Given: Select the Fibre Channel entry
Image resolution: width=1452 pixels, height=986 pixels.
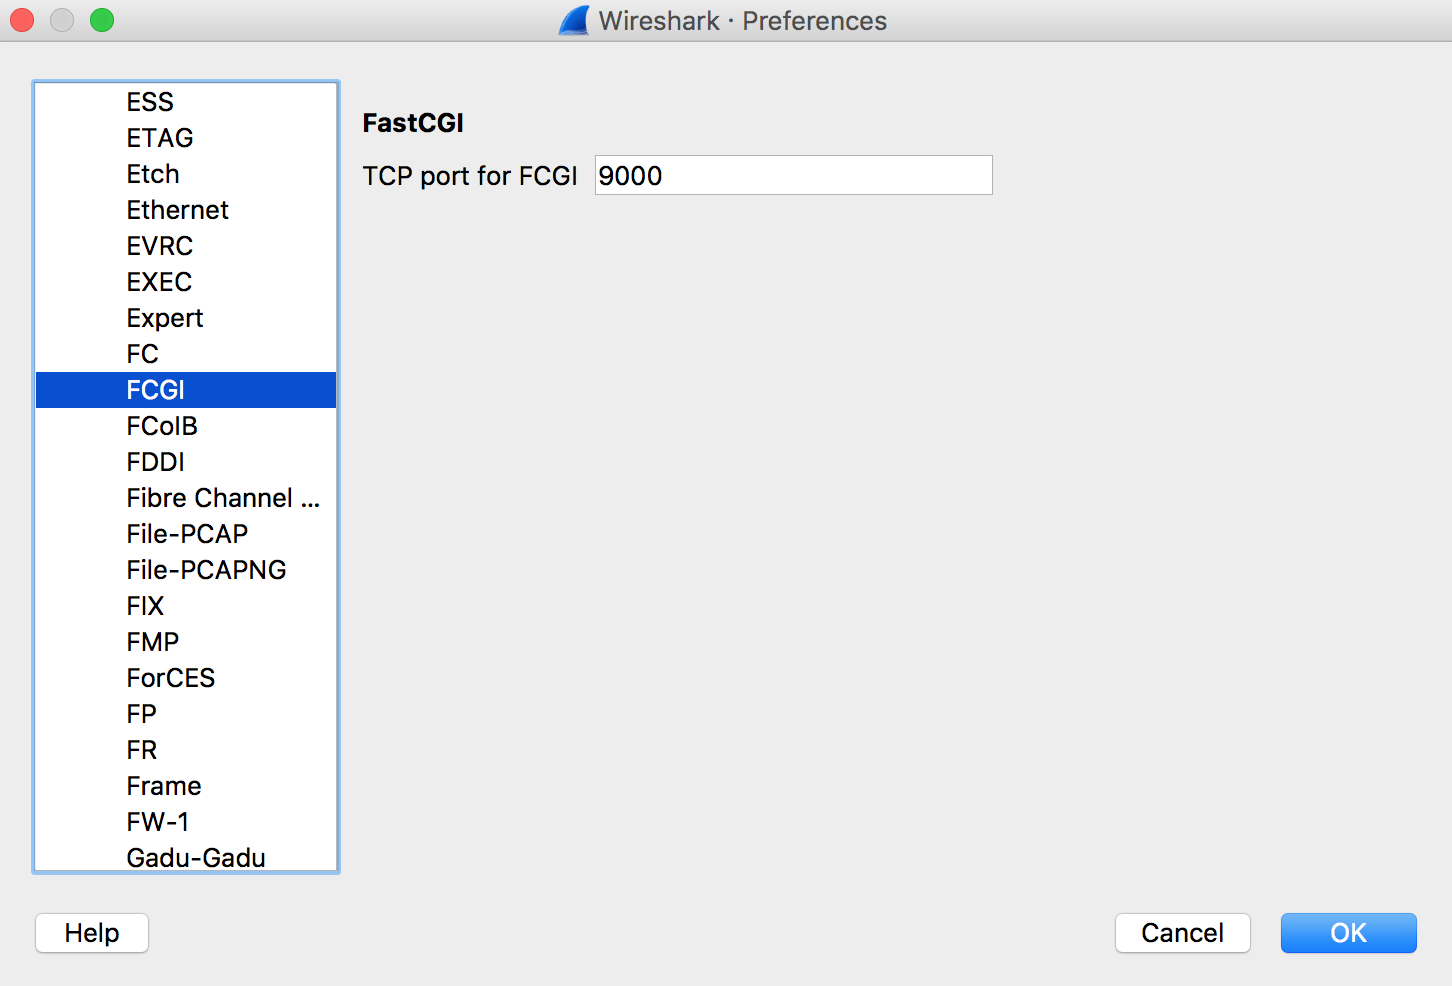Looking at the screenshot, I should 223,497.
